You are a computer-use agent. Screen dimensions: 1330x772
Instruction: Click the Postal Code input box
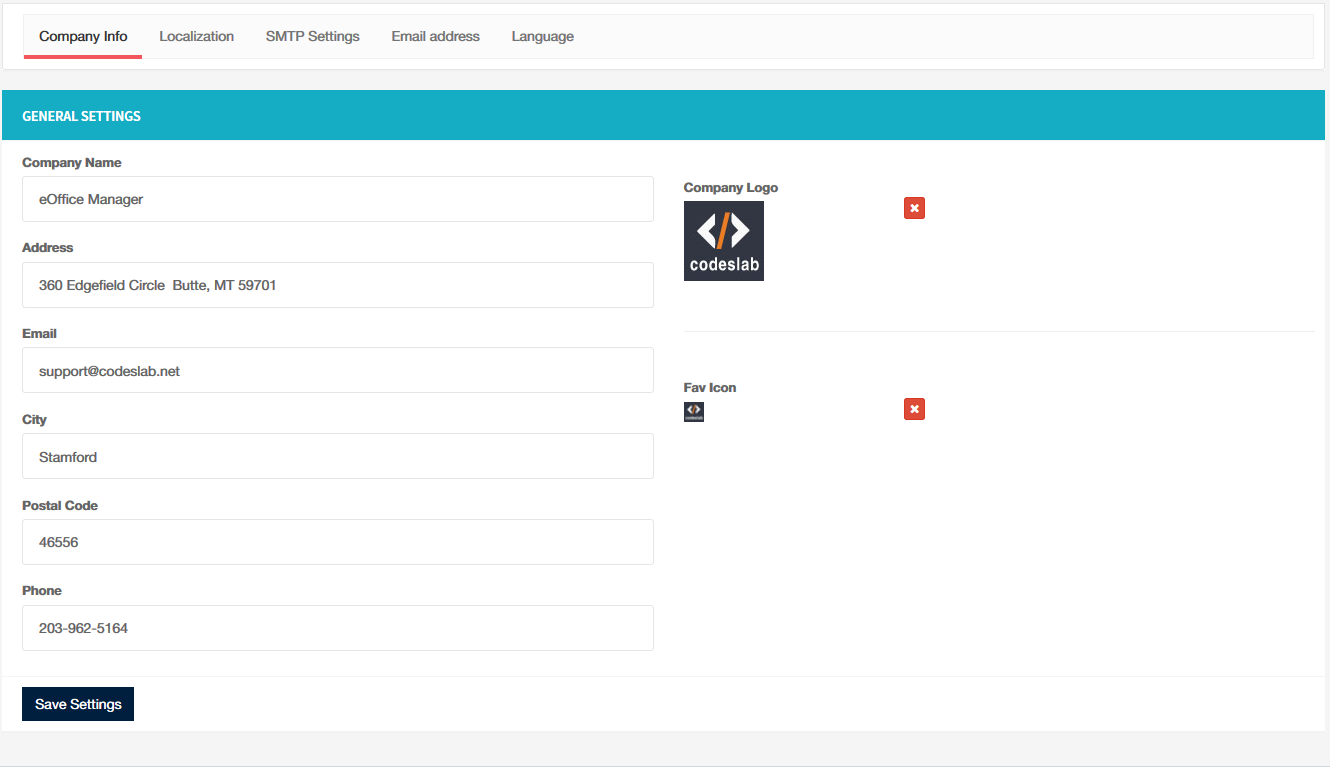coord(338,542)
